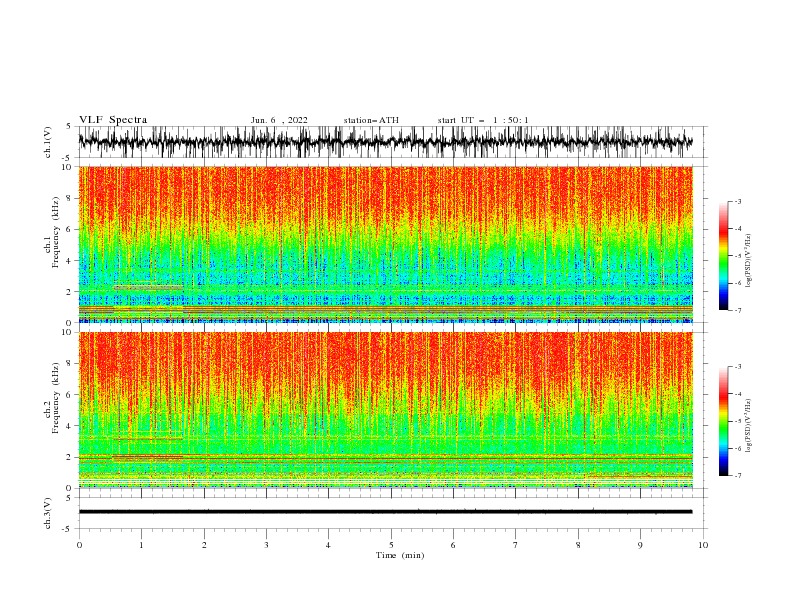Click the "2" tick on the time axis

(204, 545)
